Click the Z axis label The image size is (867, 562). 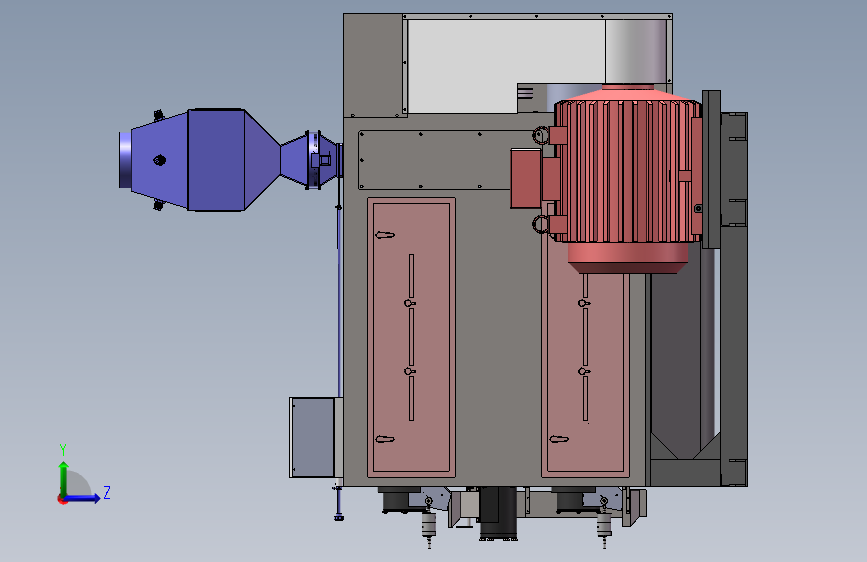107,492
